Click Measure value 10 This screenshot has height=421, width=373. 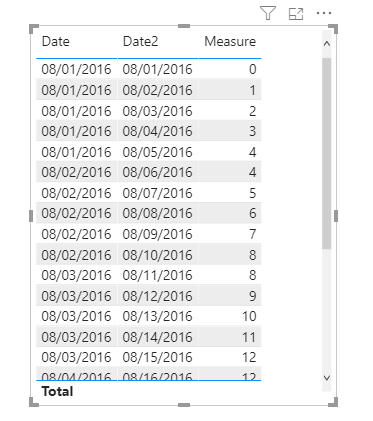pos(249,316)
